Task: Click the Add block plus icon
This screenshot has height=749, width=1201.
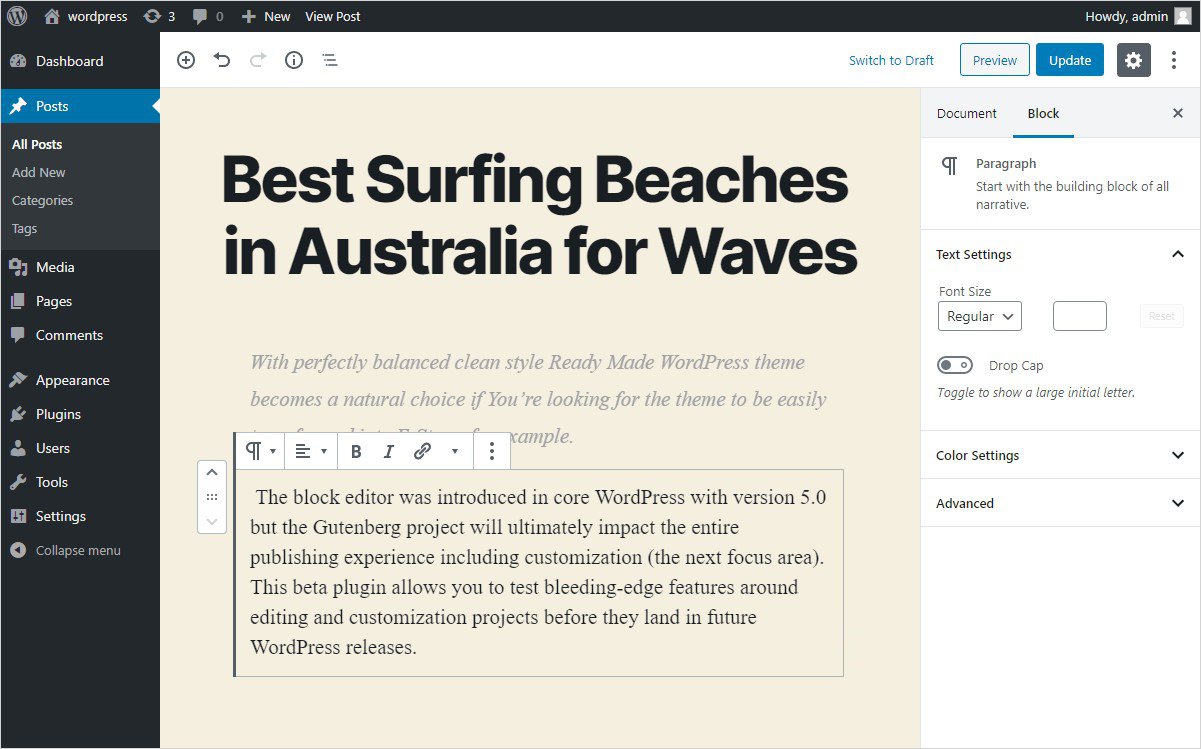Action: pos(186,60)
